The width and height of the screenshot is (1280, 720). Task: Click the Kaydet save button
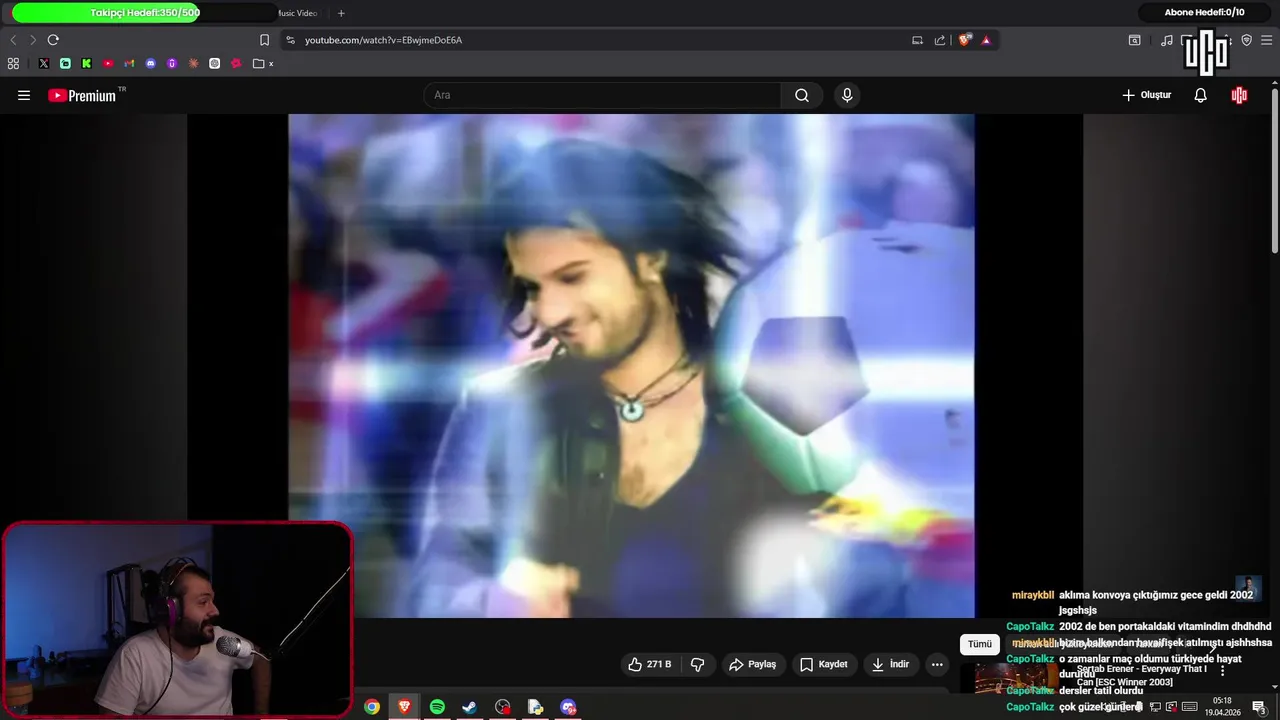click(824, 664)
